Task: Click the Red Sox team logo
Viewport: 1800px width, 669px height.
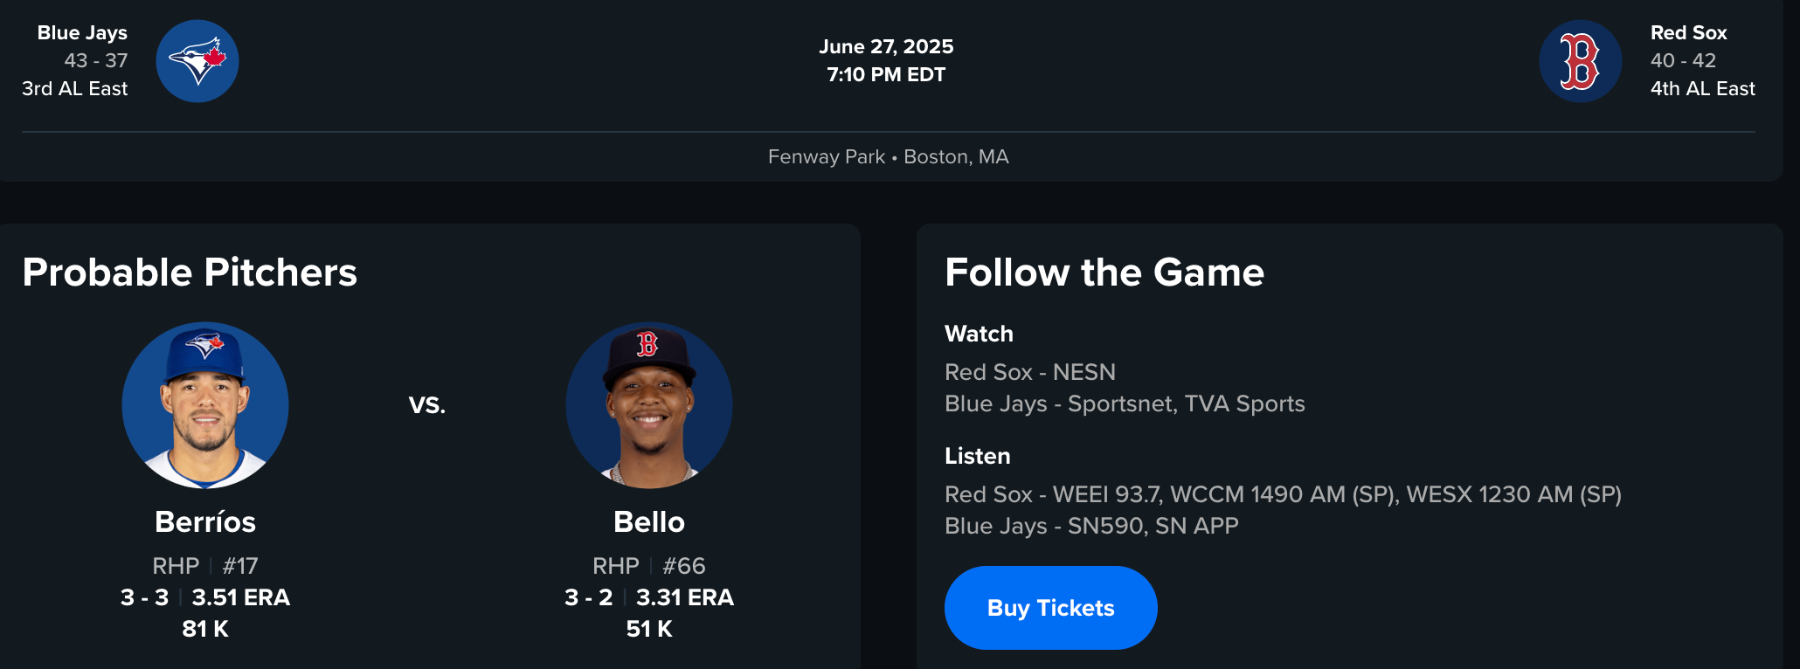Action: 1580,61
